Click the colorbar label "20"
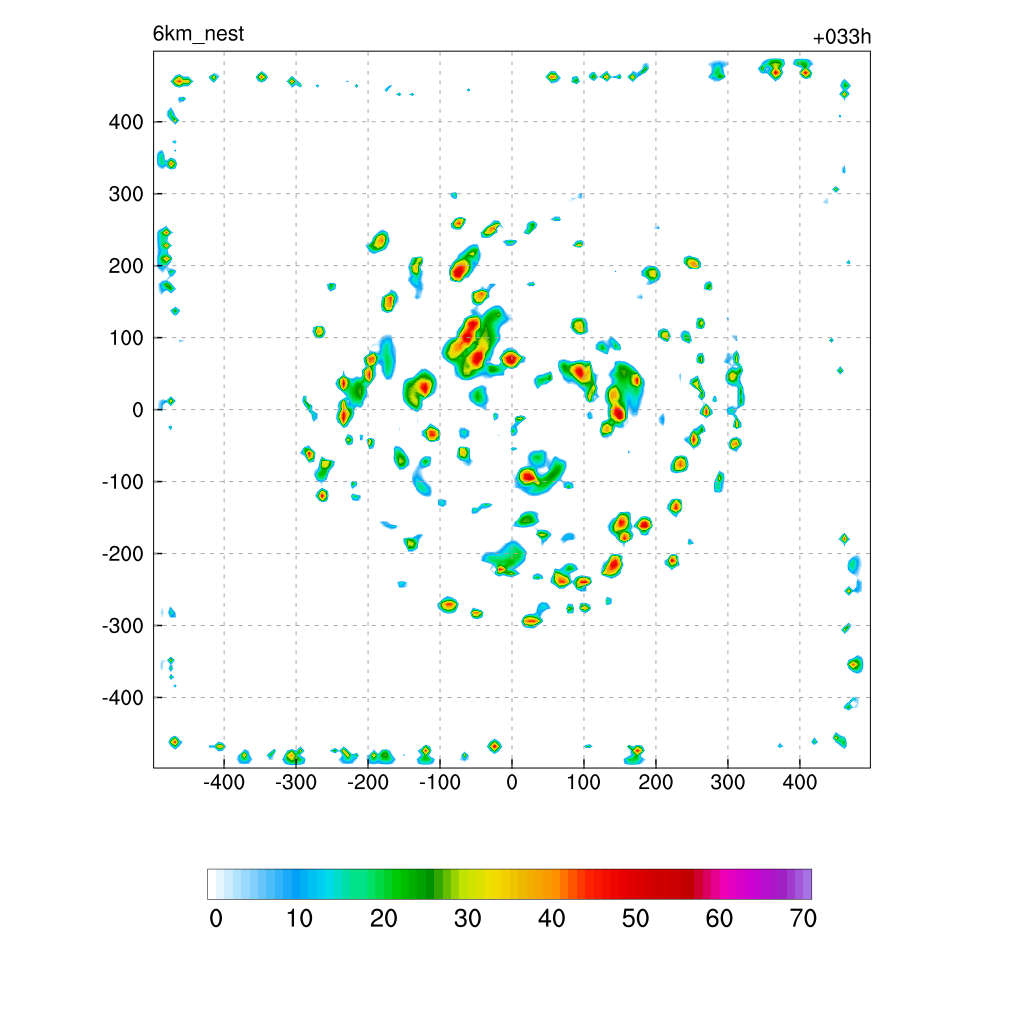Image resolution: width=1024 pixels, height=1024 pixels. [383, 919]
